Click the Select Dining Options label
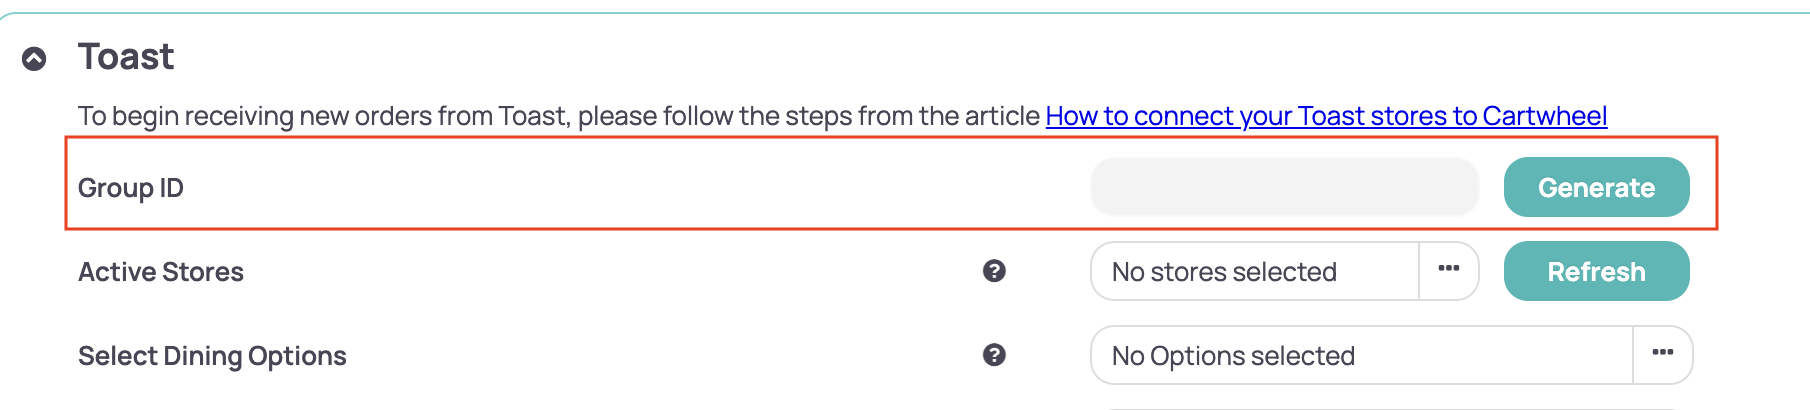The height and width of the screenshot is (410, 1810). (212, 356)
